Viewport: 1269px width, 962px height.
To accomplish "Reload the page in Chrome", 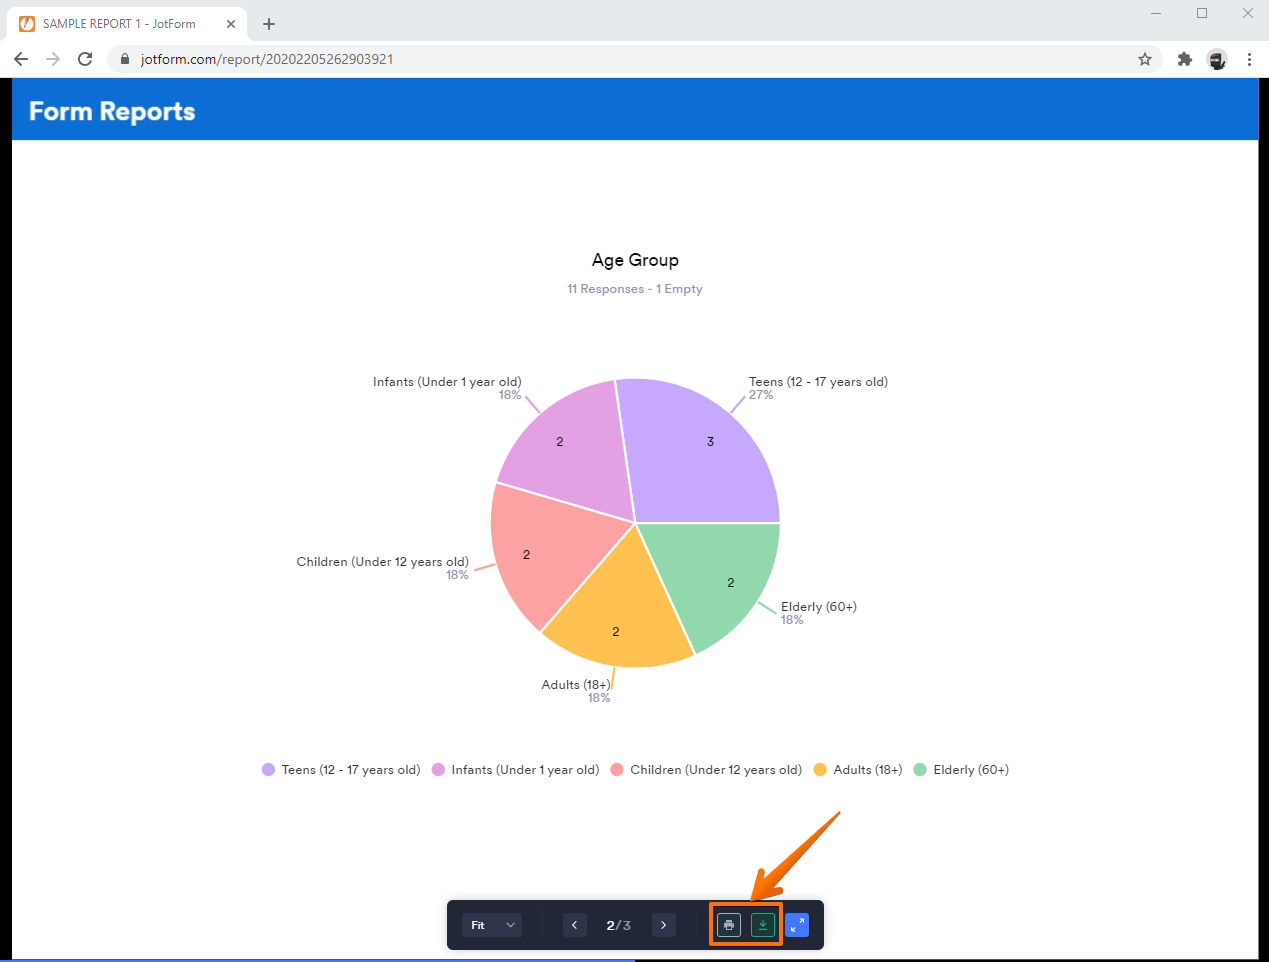I will 84,59.
